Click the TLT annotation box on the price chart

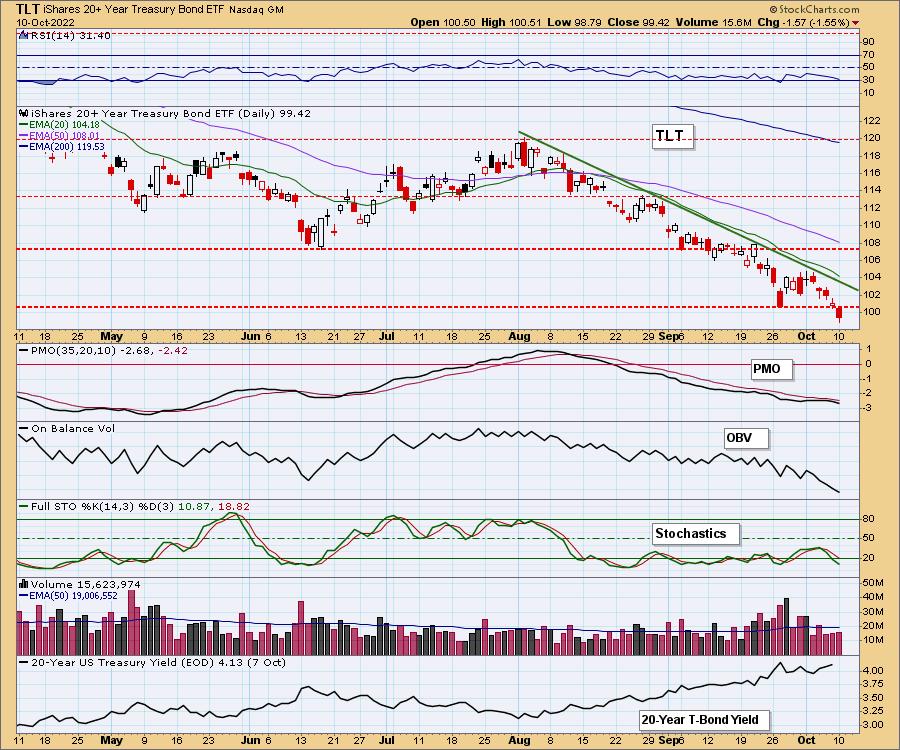(x=672, y=136)
